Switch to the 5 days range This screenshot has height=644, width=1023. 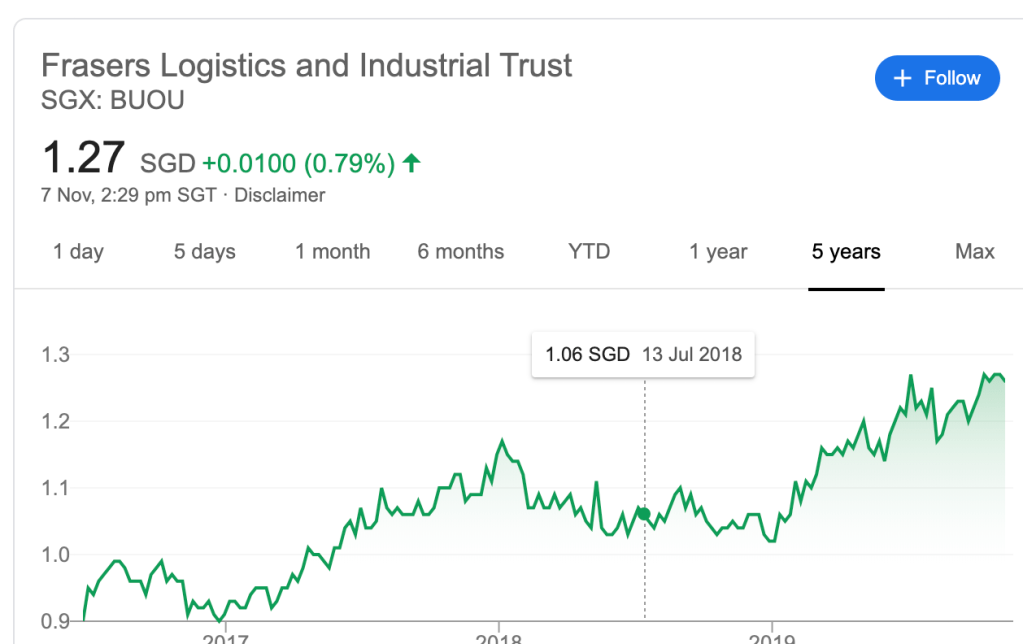coord(204,252)
